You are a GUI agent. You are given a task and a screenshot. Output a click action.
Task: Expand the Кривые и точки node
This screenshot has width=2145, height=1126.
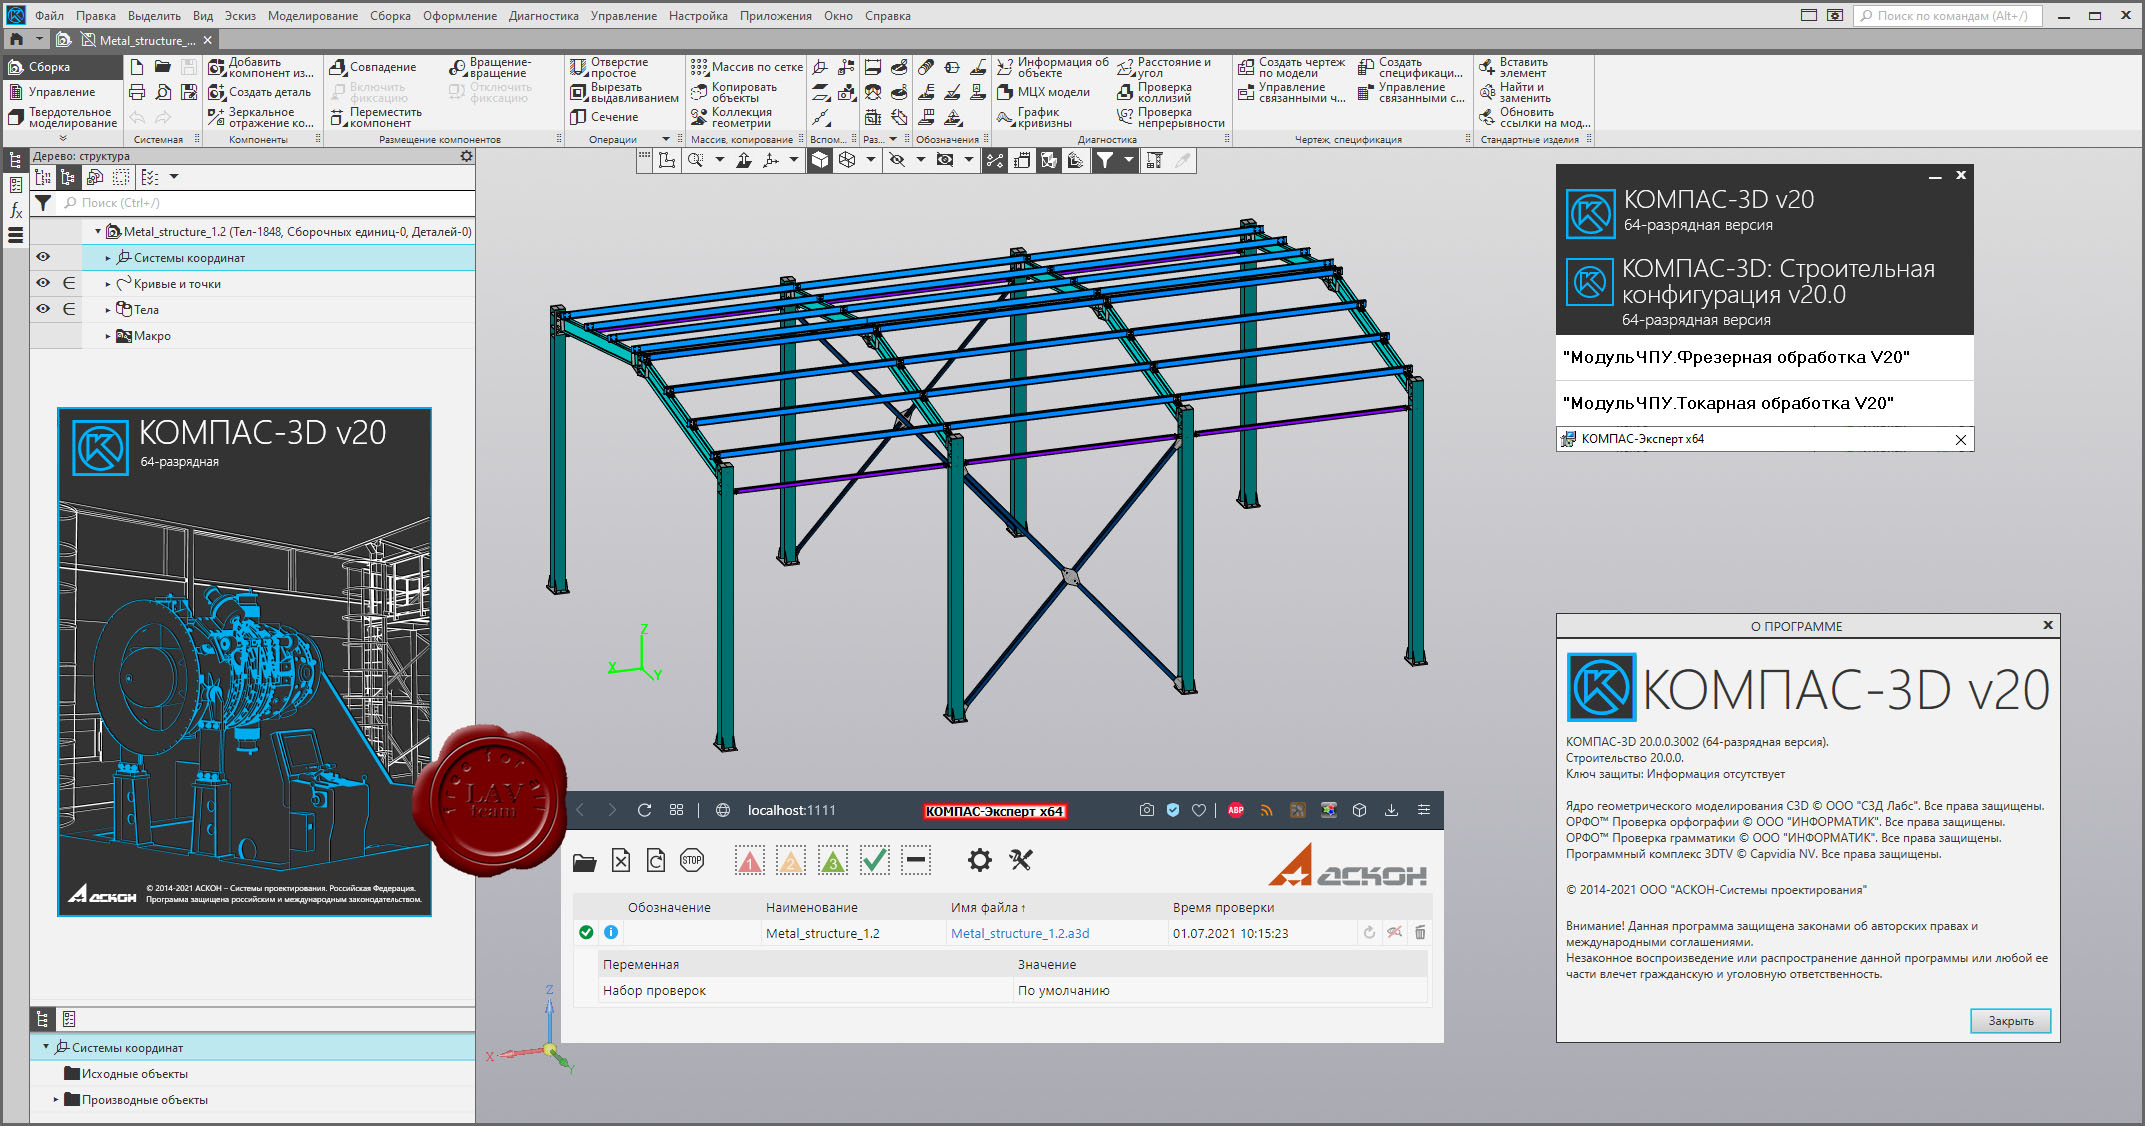pos(108,284)
